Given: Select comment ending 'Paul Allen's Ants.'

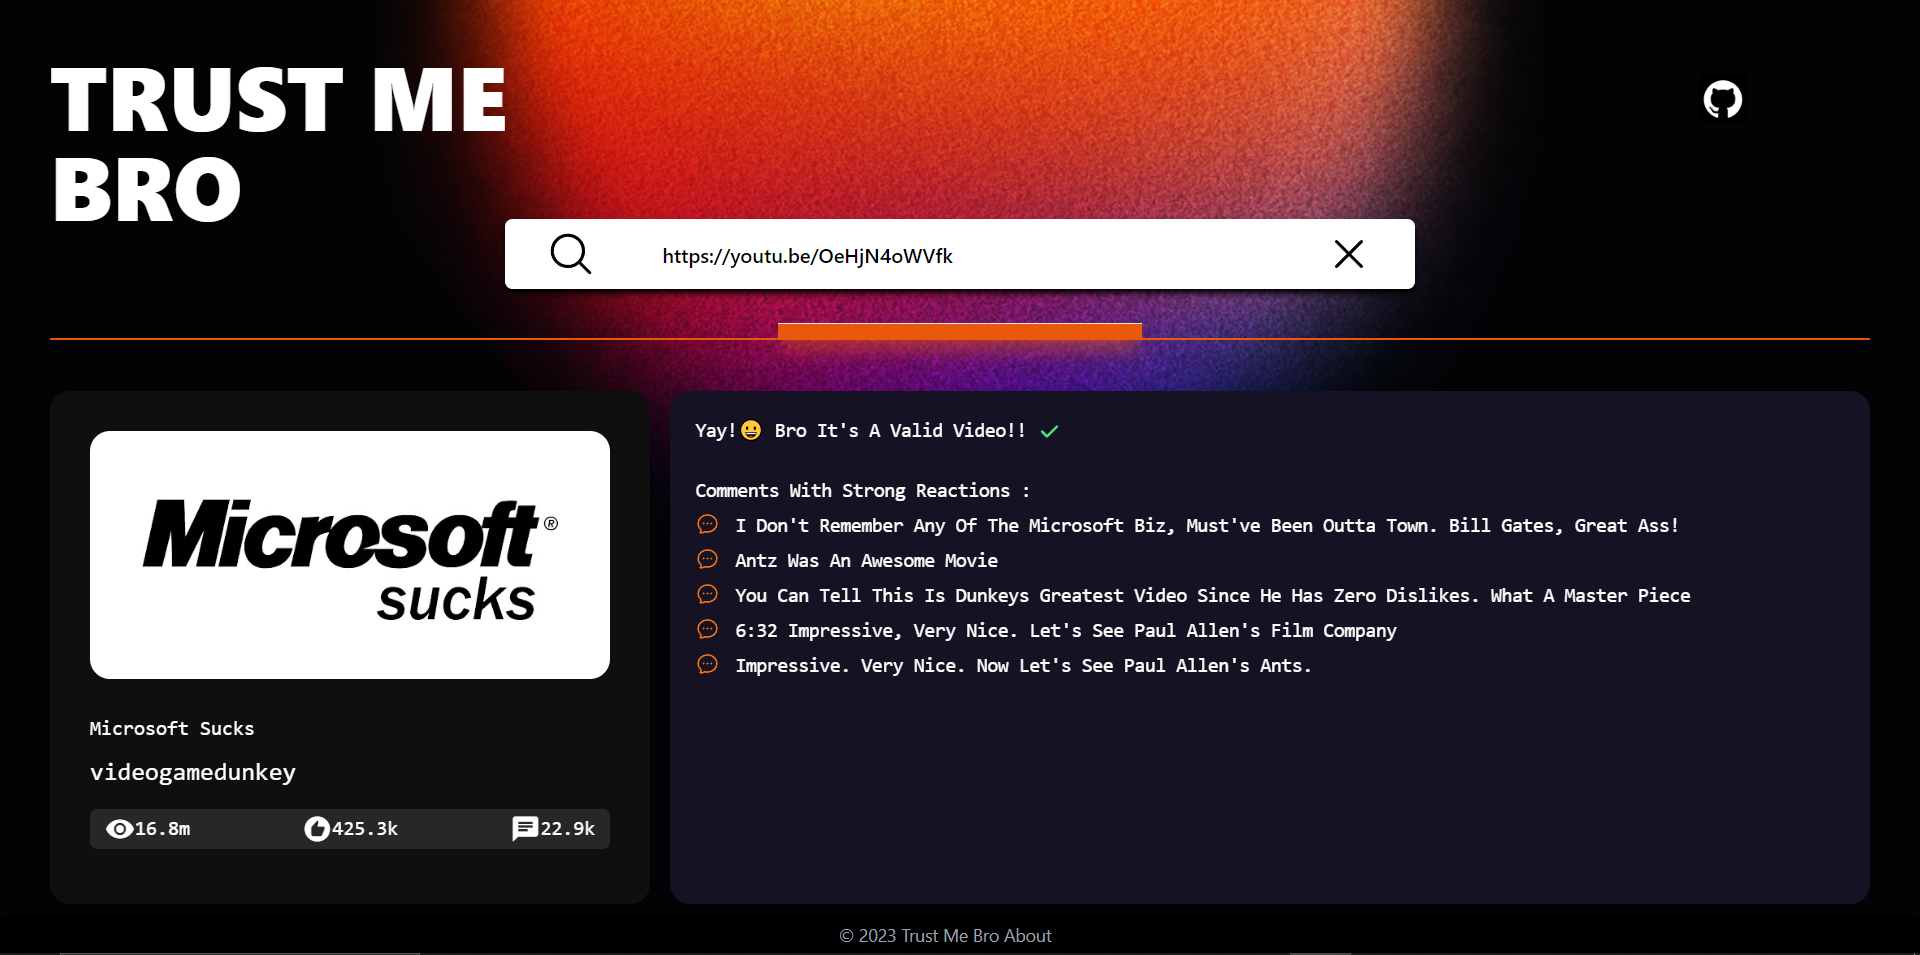Looking at the screenshot, I should [x=1023, y=666].
